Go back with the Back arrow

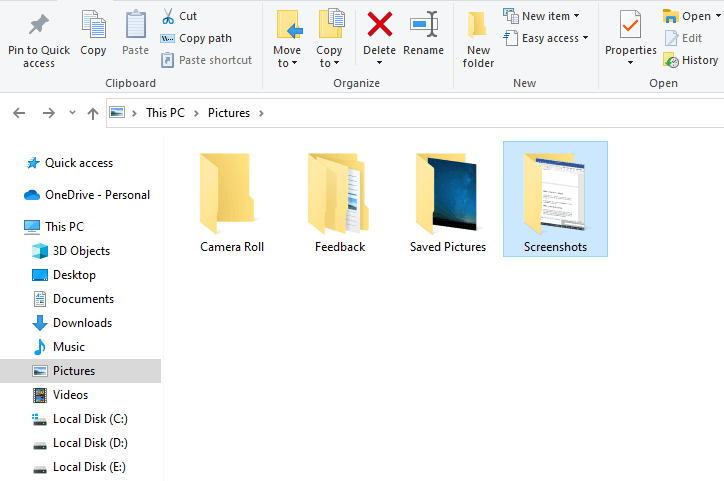[x=19, y=113]
